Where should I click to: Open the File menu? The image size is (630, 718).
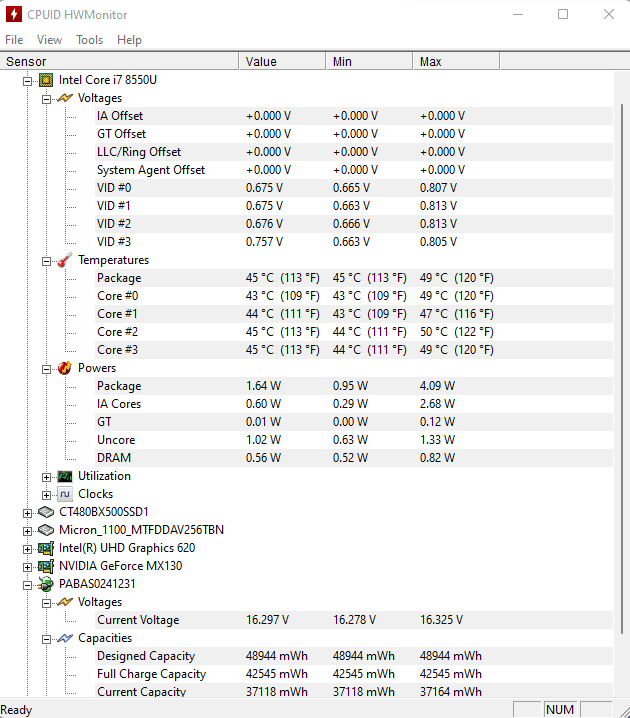pyautogui.click(x=14, y=40)
